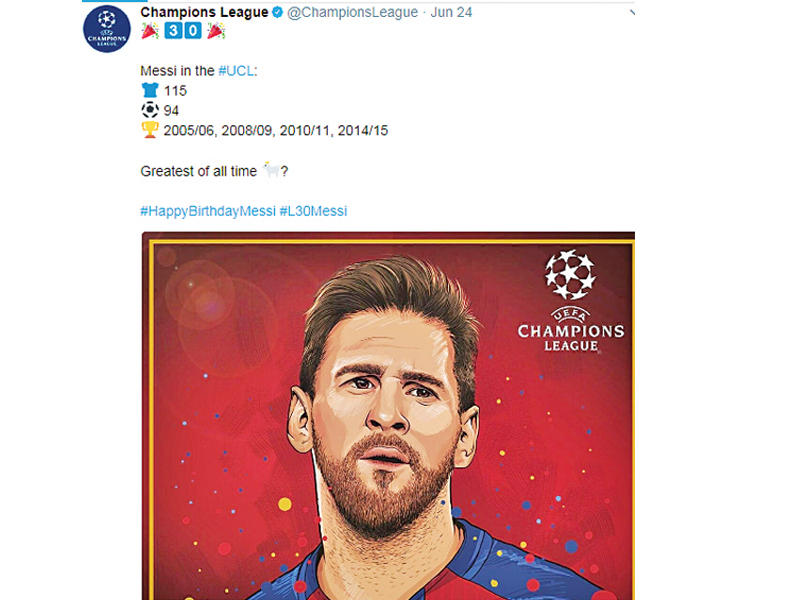The height and width of the screenshot is (600, 800).
Task: Click the goat emoji
Action: point(270,171)
